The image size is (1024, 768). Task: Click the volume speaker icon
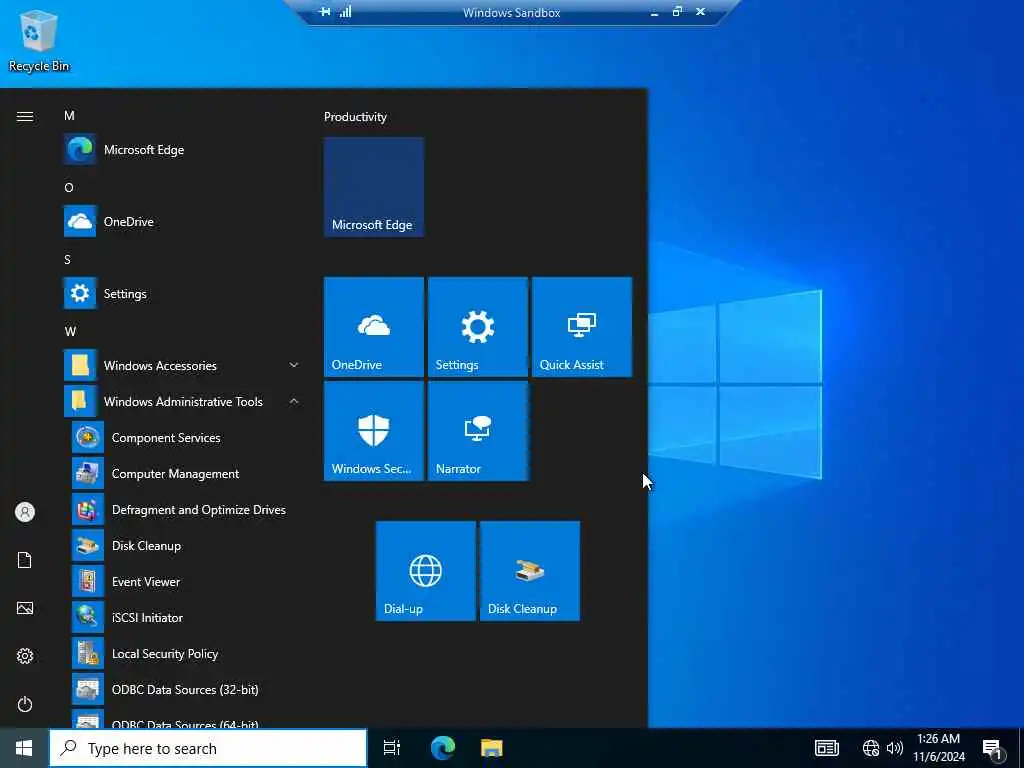tap(895, 748)
